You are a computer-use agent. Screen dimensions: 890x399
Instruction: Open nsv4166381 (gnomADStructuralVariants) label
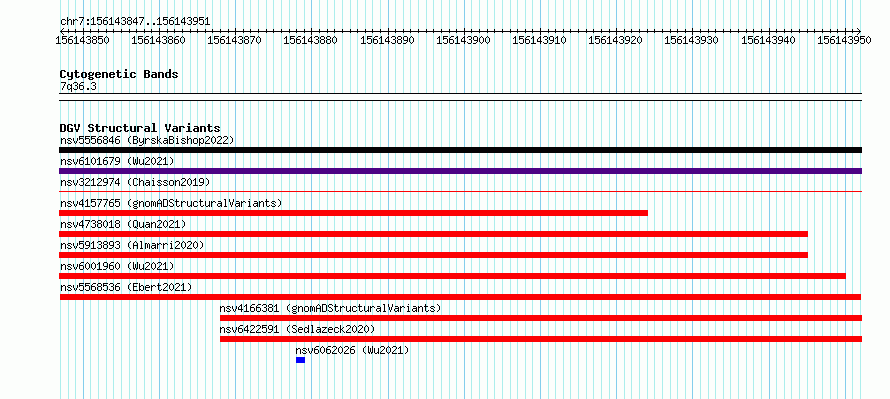(x=330, y=308)
